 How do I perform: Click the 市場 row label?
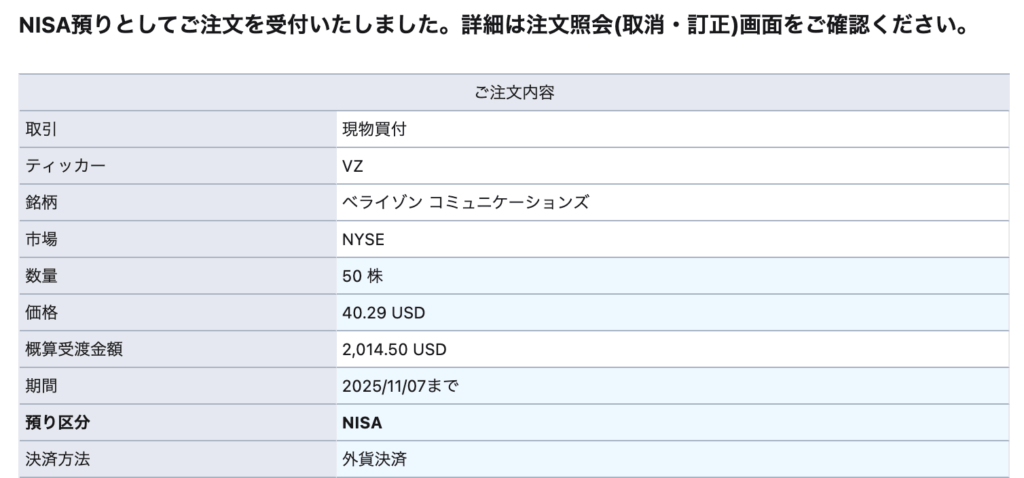pyautogui.click(x=42, y=239)
